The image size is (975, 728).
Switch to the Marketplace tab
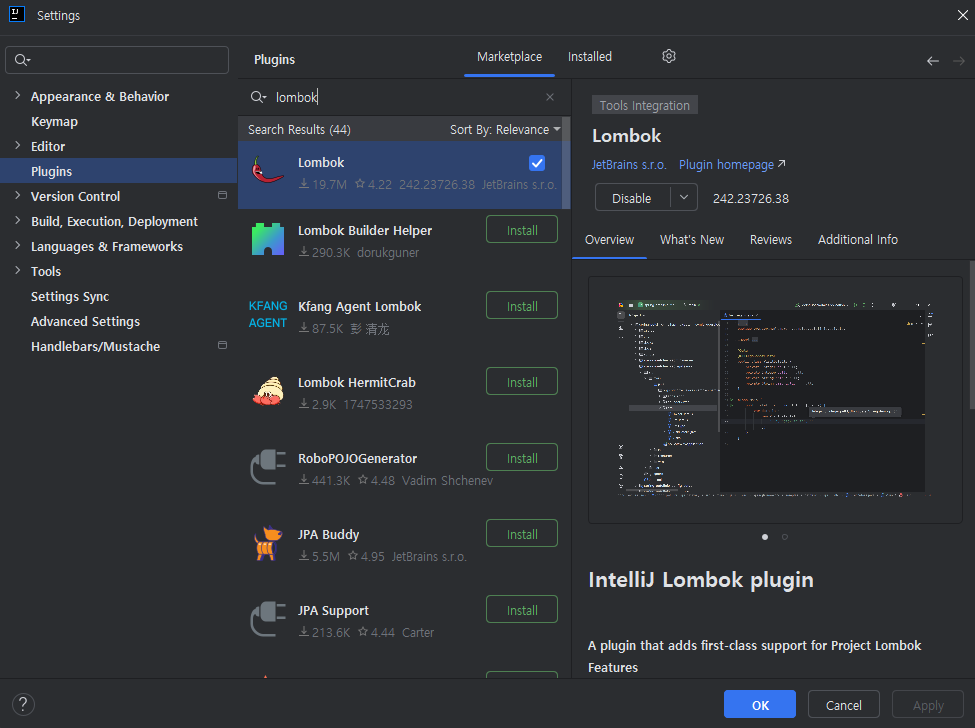[x=509, y=57]
